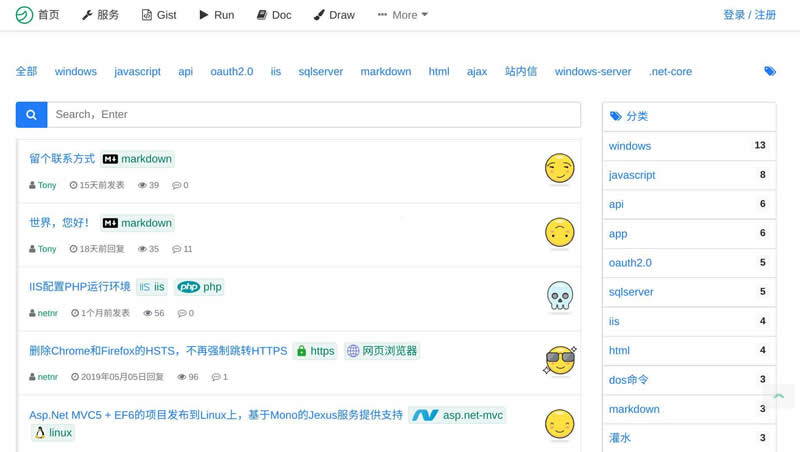Open the Run page in navbar
This screenshot has height=452, width=800.
pos(216,15)
